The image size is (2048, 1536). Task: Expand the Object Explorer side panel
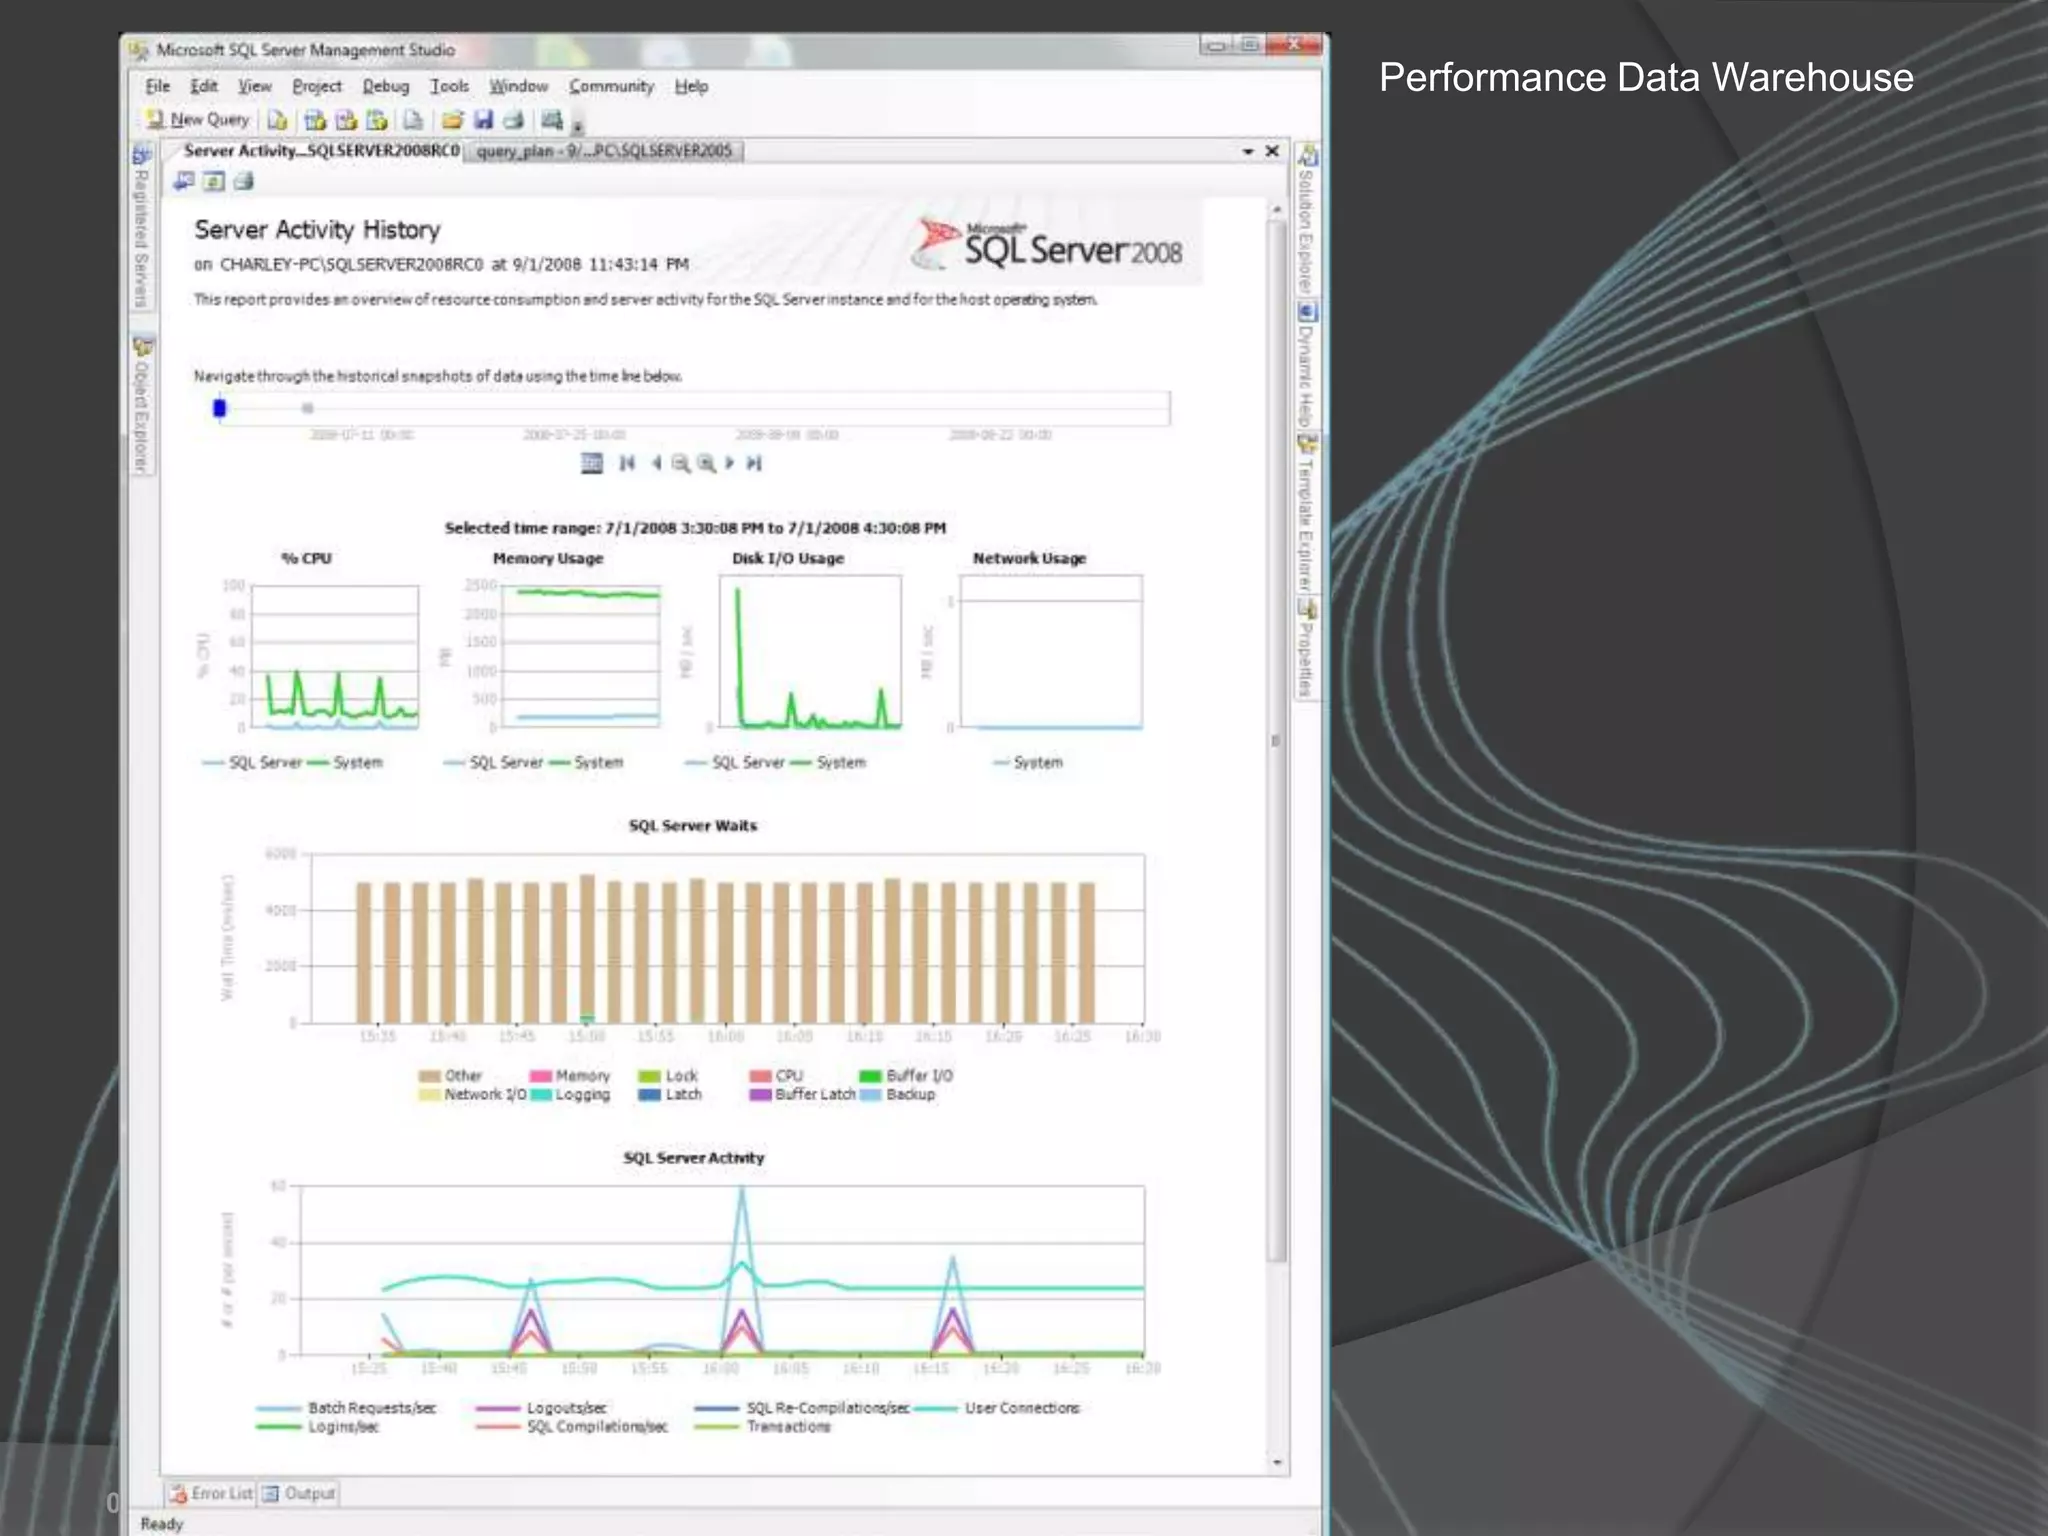coord(143,408)
